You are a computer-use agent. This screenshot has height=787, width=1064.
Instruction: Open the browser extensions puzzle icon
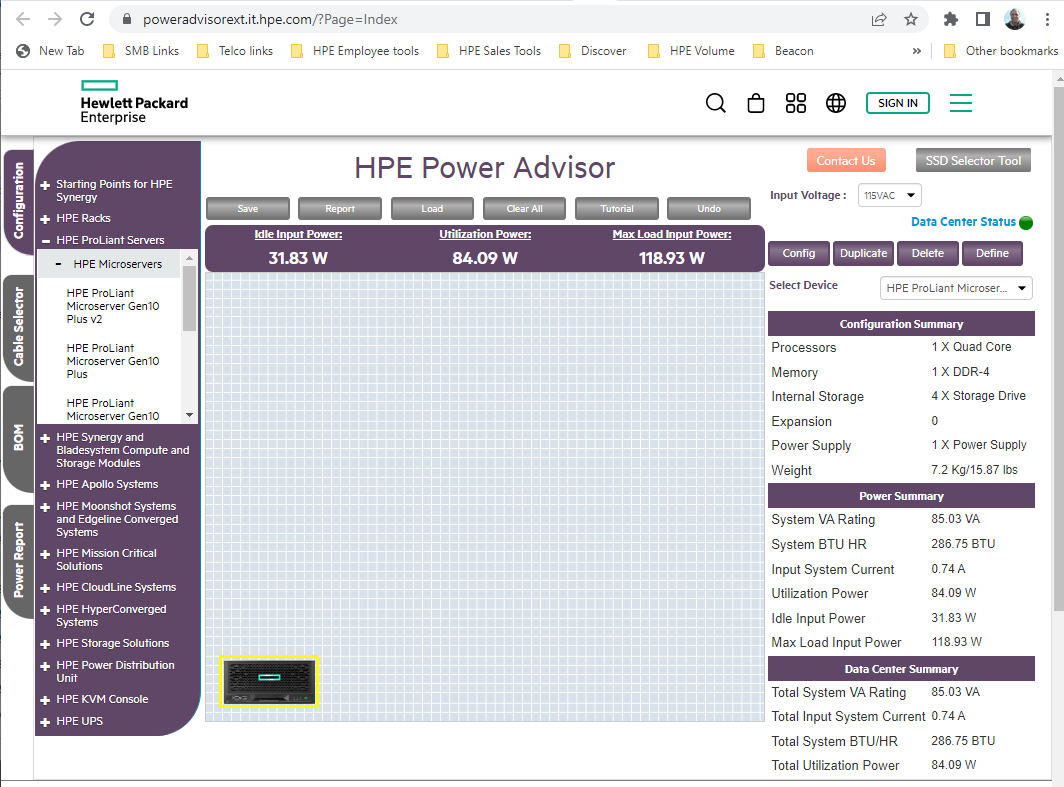coord(951,19)
